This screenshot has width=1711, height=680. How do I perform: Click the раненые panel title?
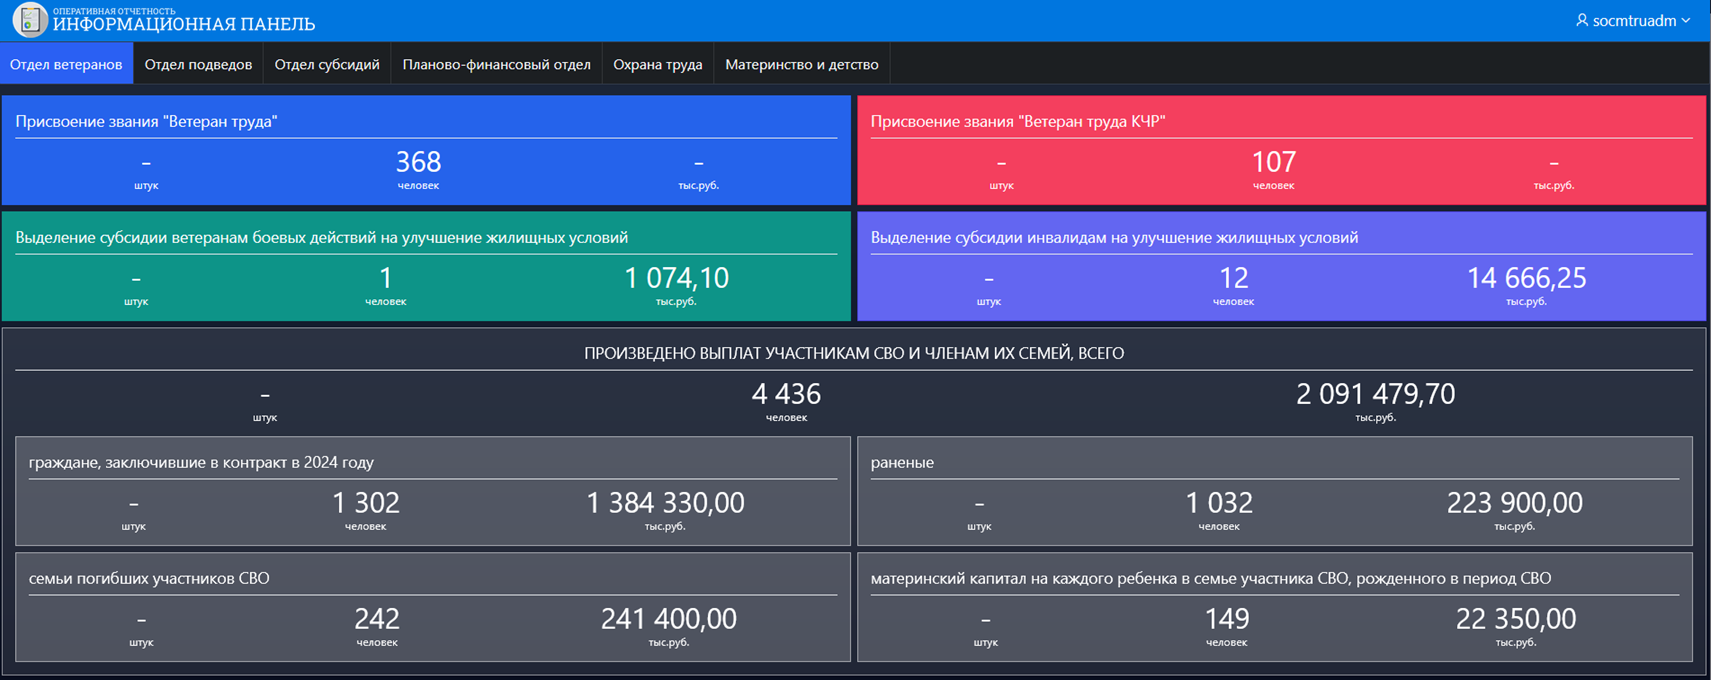[x=902, y=462]
